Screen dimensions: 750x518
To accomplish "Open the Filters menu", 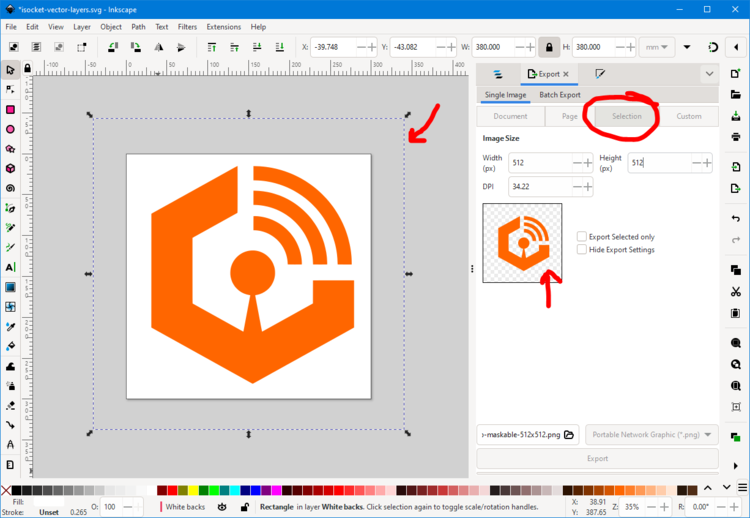I will 187,27.
